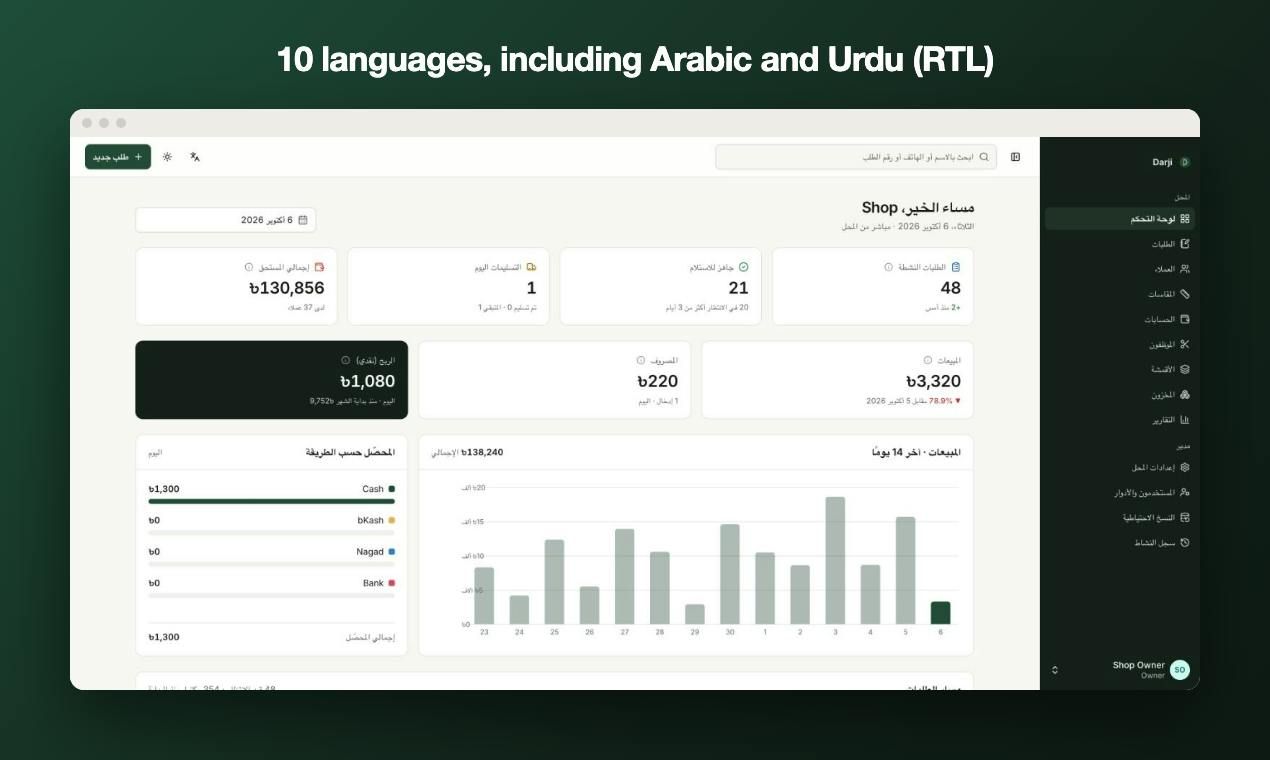
Task: Open إعدادات المحل shop settings gear icon
Action: click(x=1185, y=467)
